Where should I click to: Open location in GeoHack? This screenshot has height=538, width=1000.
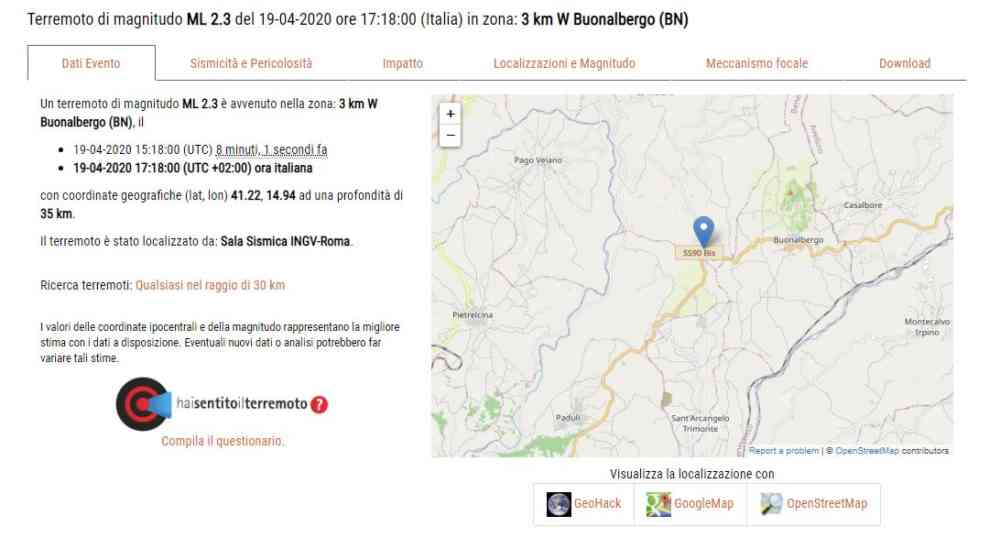point(584,504)
